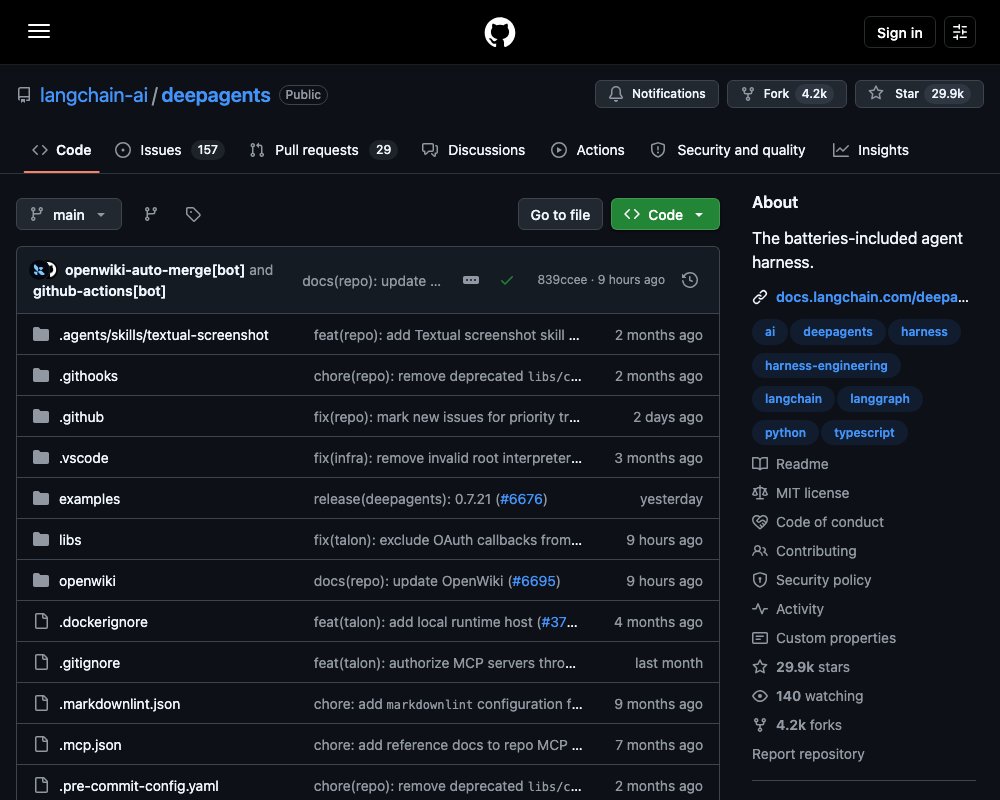Click the icon beside Custom properties

(x=760, y=638)
